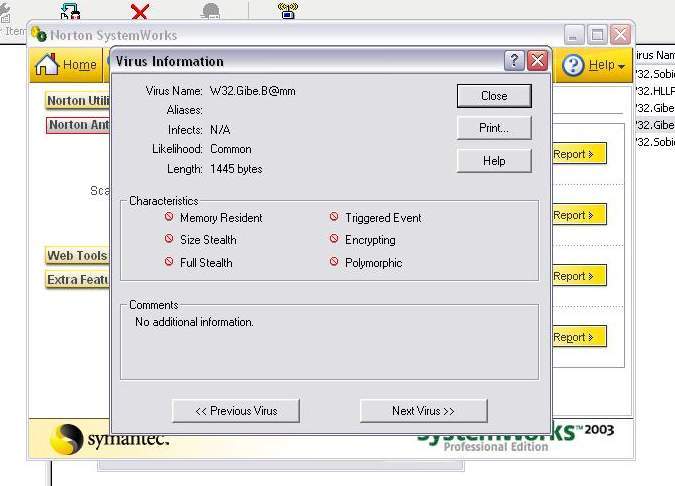Click the 'Virus Name' column header in background list
The width and height of the screenshot is (675, 486).
pos(655,55)
